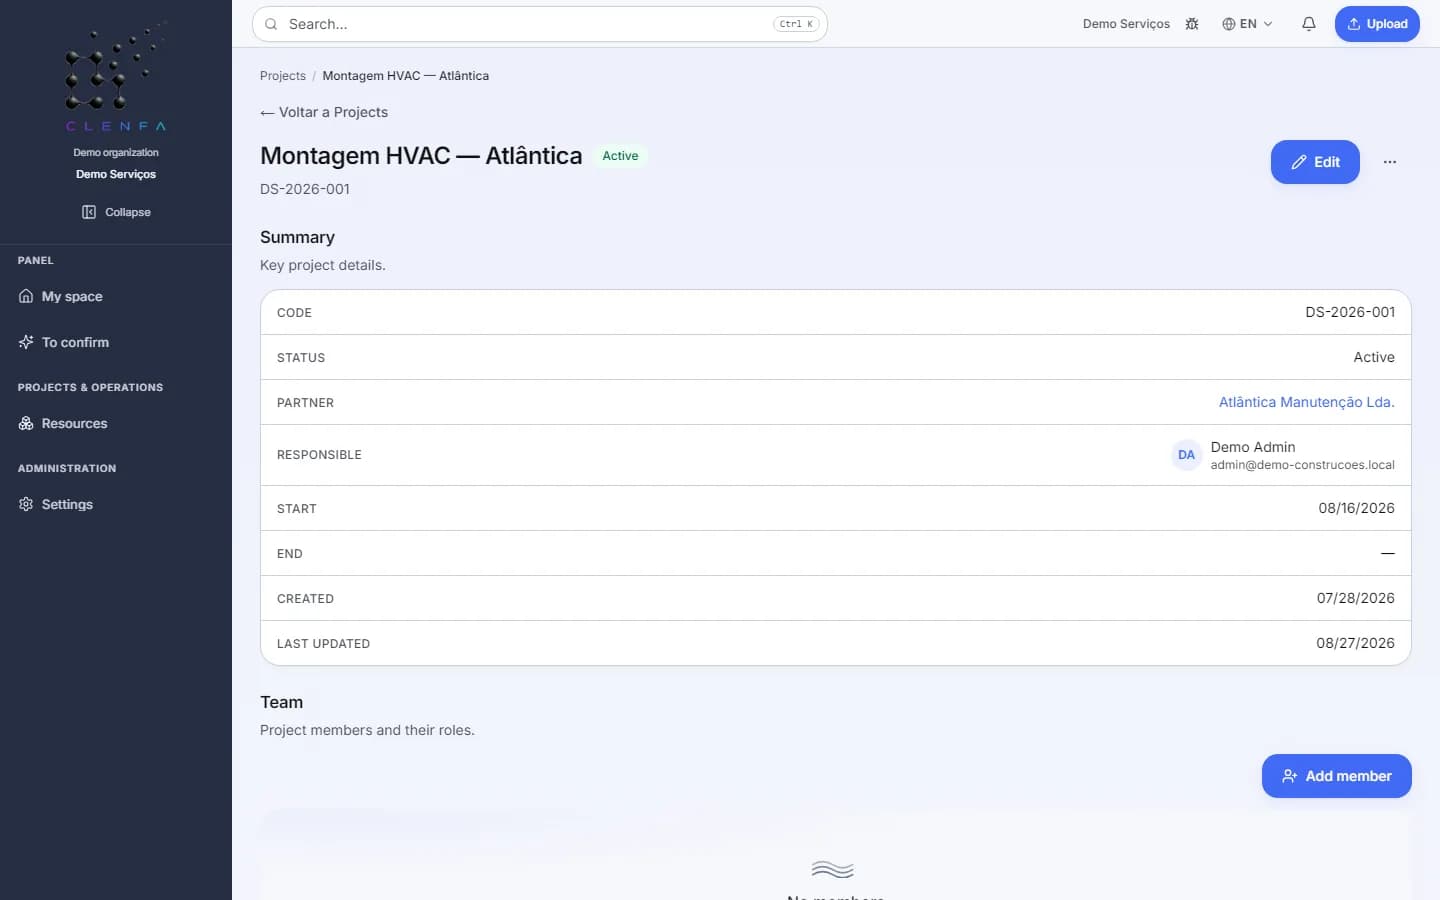Open the more options ellipsis menu
This screenshot has height=900, width=1440.
1390,162
